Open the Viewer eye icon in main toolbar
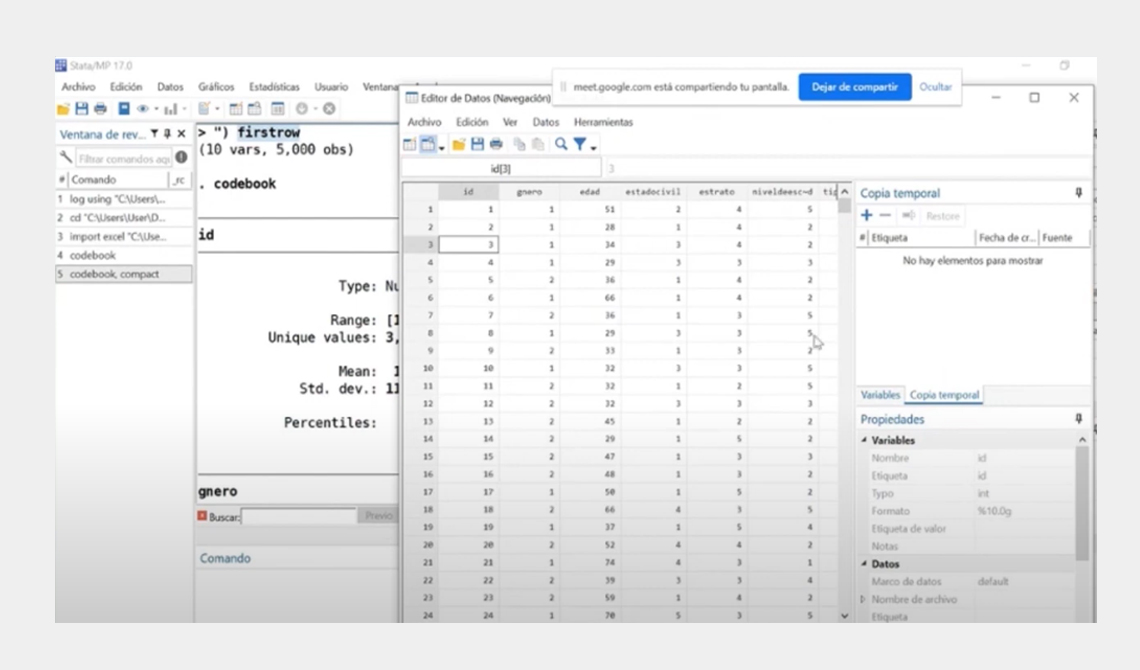This screenshot has height=670, width=1140. pyautogui.click(x=142, y=109)
